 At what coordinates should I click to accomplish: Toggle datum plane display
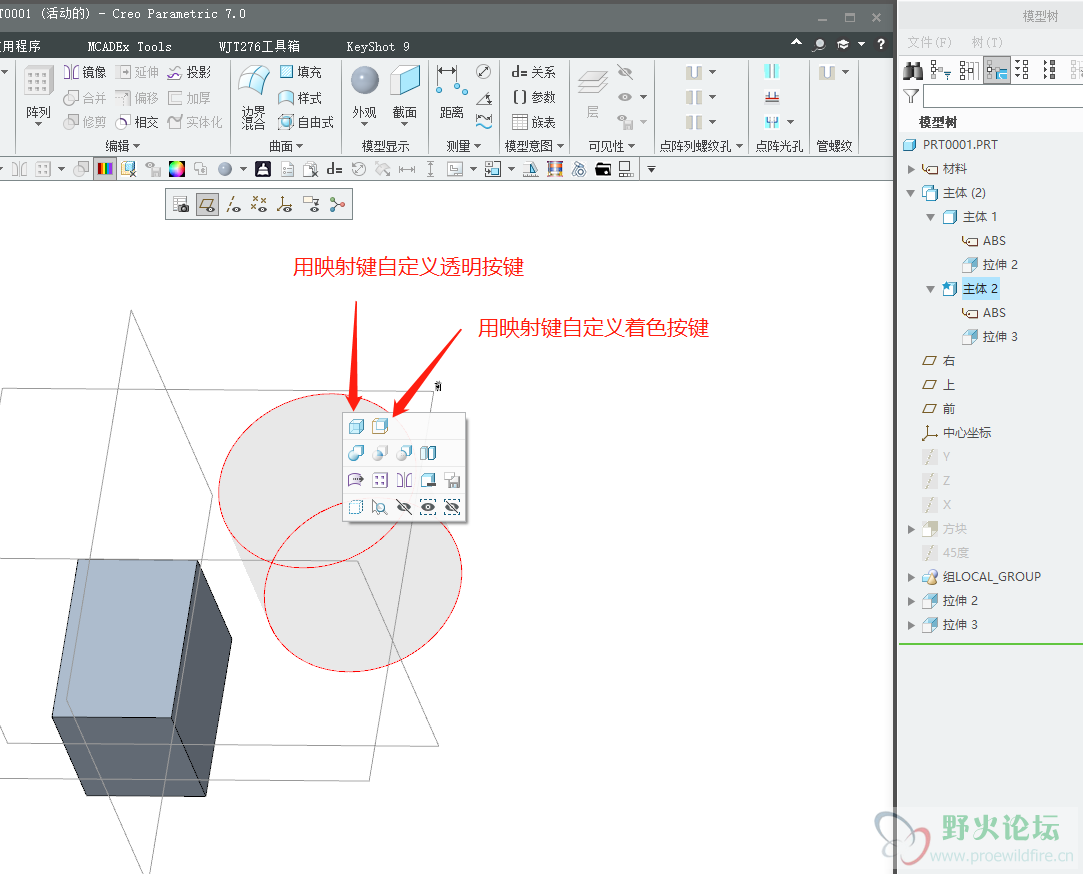(207, 205)
